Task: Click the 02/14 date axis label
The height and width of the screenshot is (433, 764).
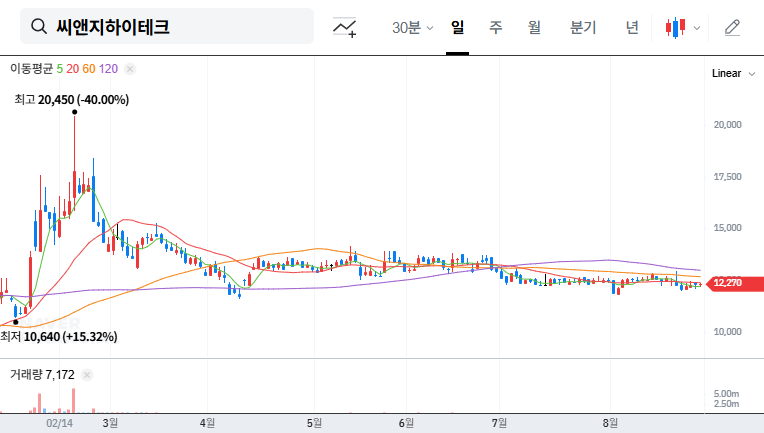Action: (59, 423)
